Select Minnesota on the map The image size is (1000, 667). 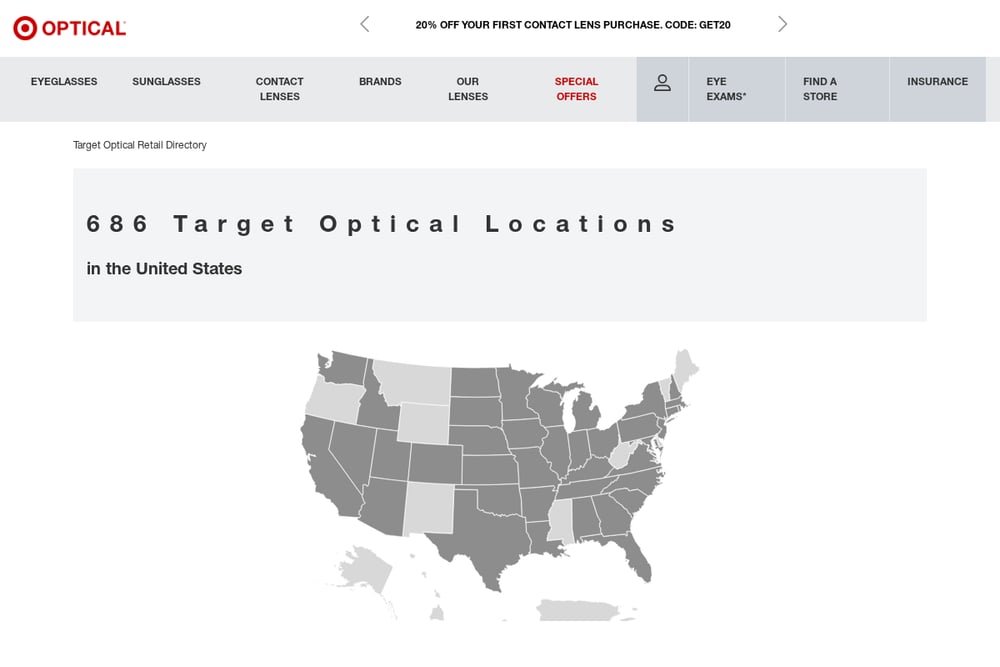[513, 392]
